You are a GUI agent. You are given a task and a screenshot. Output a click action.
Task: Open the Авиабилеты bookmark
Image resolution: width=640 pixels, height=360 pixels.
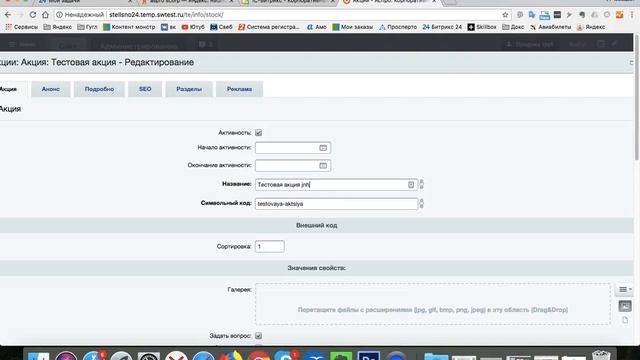pos(551,27)
